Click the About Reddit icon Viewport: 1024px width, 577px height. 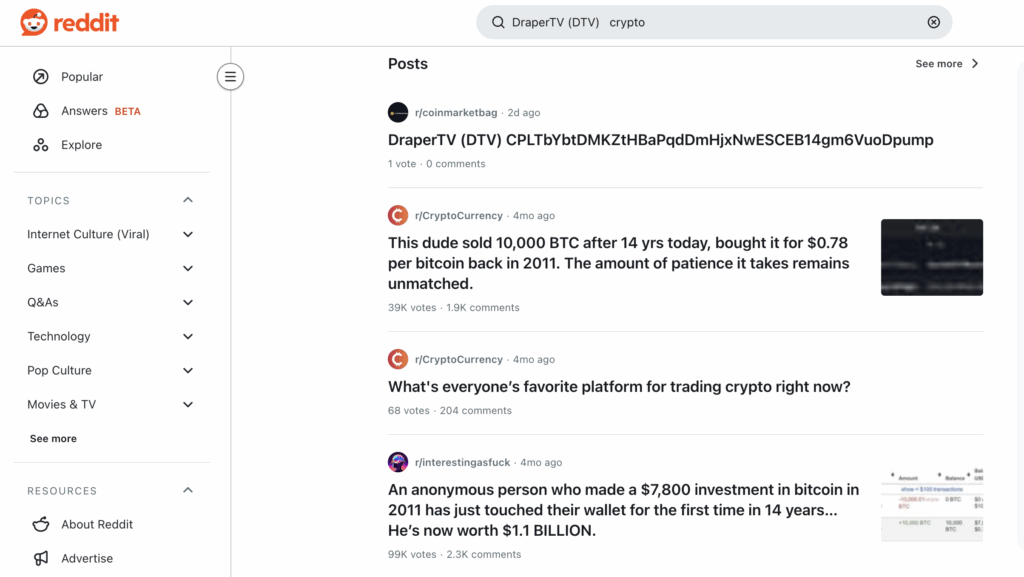(x=41, y=524)
